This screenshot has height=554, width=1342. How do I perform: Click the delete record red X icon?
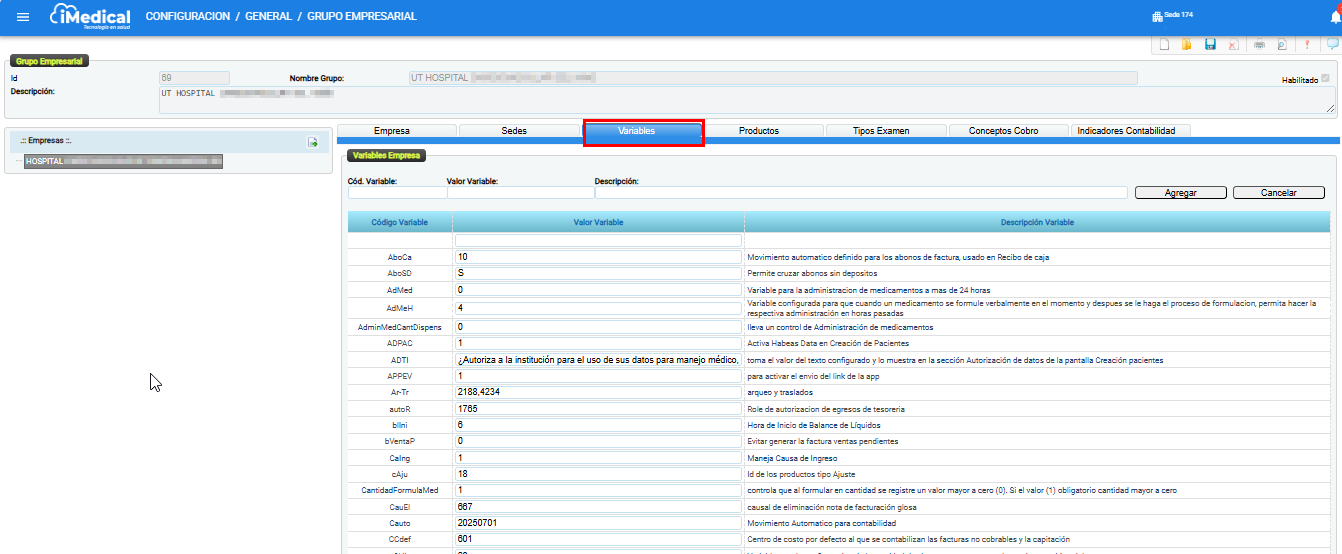point(1233,44)
